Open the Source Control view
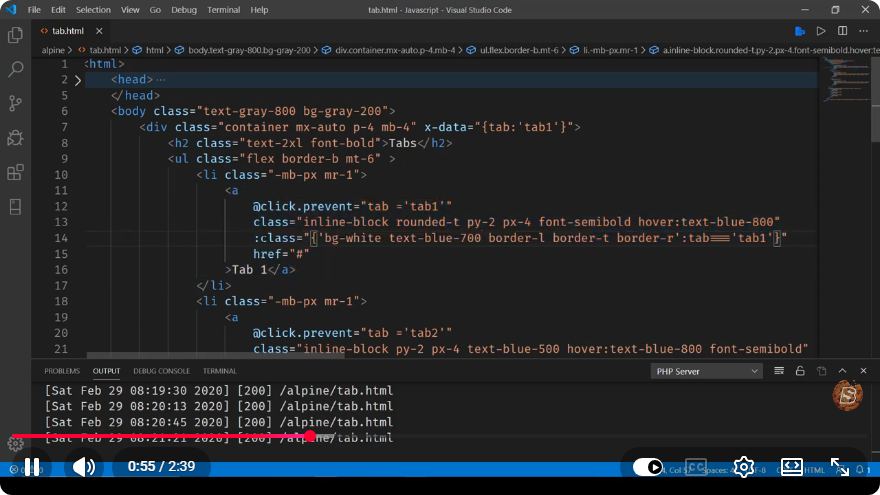The width and height of the screenshot is (880, 495). [x=15, y=103]
